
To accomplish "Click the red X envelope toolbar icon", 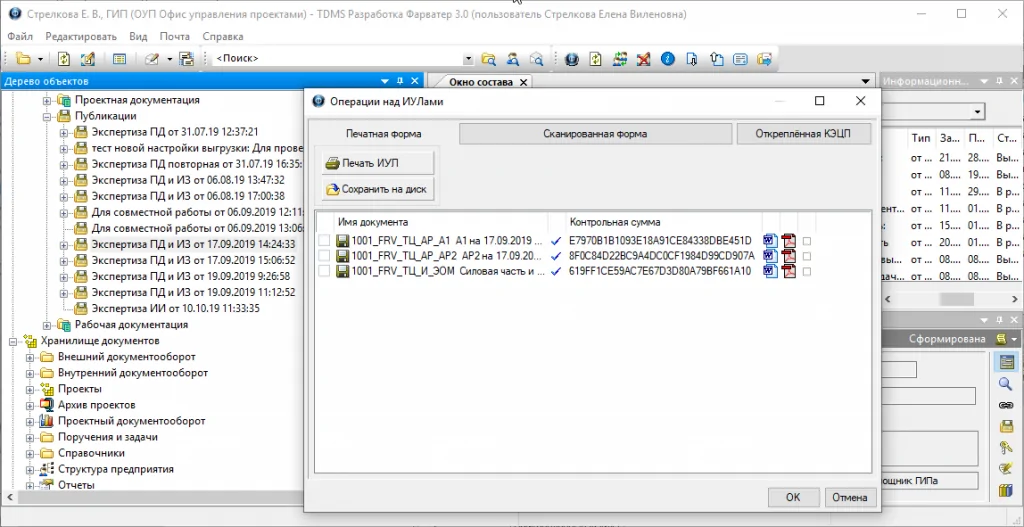I will (x=643, y=59).
